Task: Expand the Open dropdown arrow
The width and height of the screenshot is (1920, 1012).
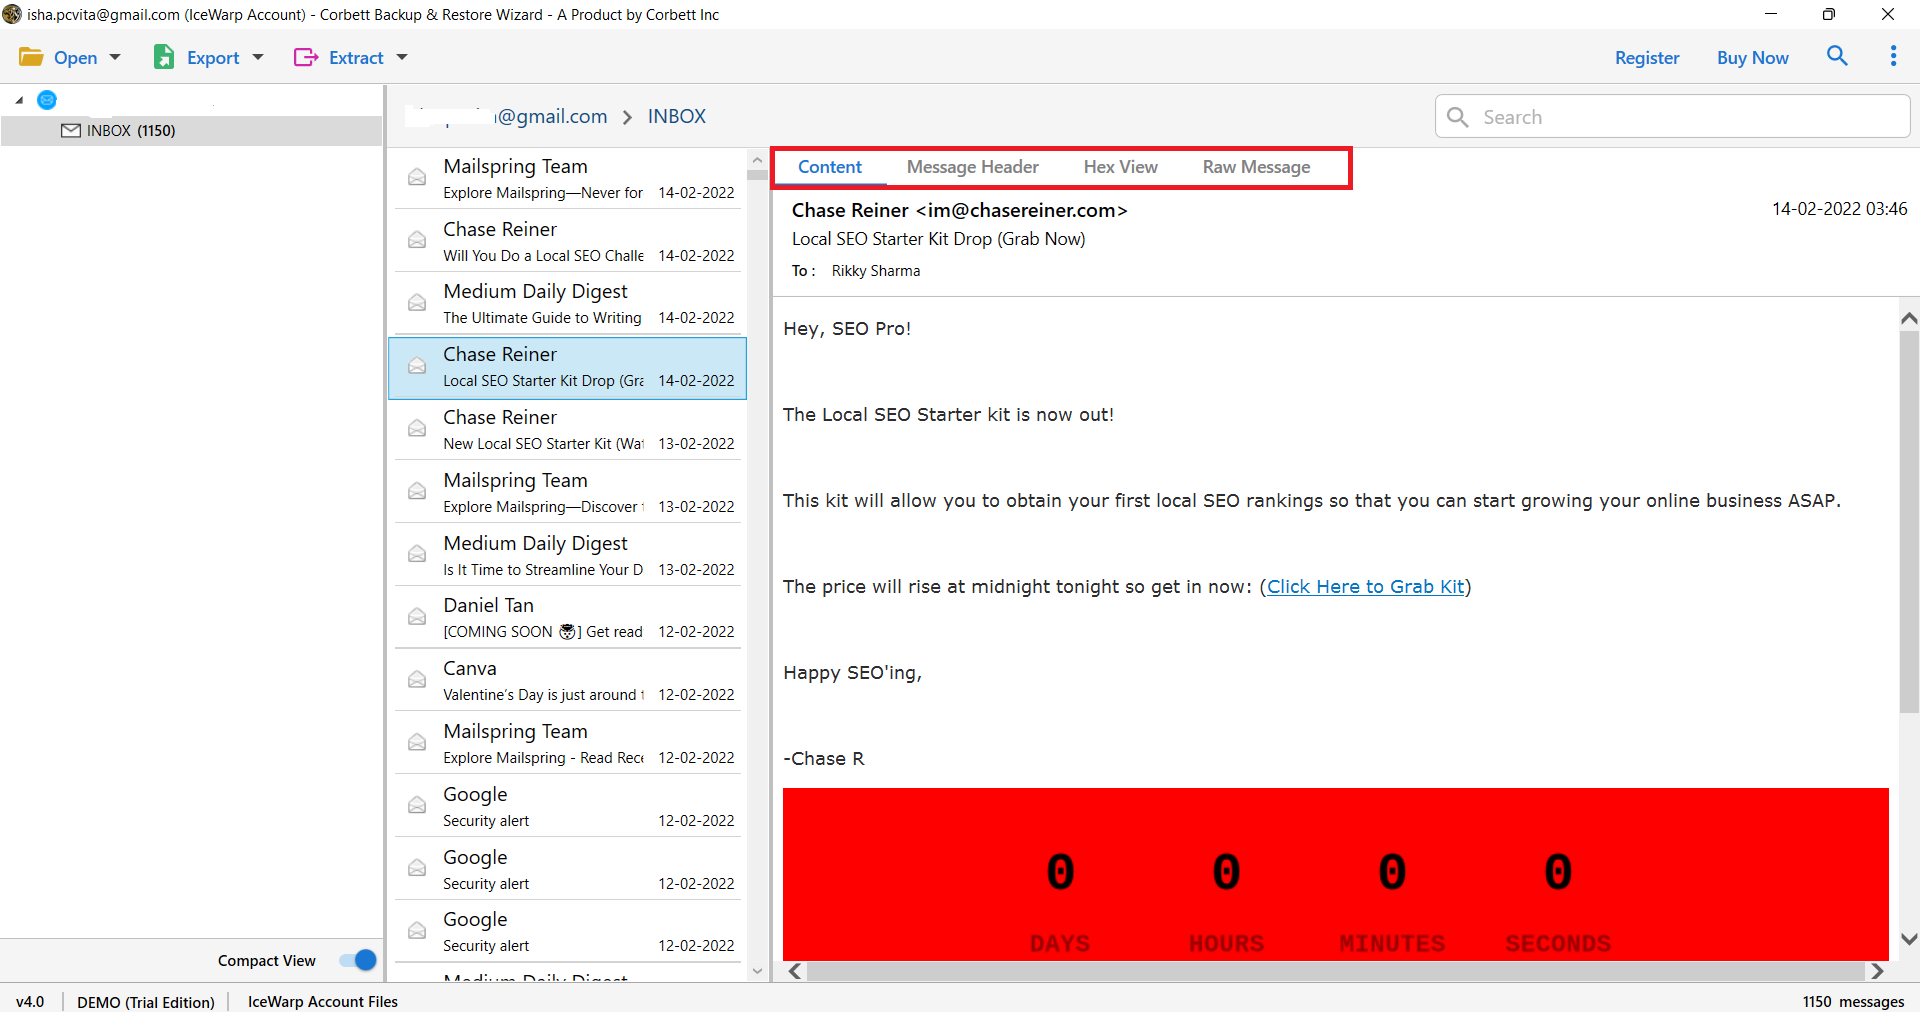Action: (115, 57)
